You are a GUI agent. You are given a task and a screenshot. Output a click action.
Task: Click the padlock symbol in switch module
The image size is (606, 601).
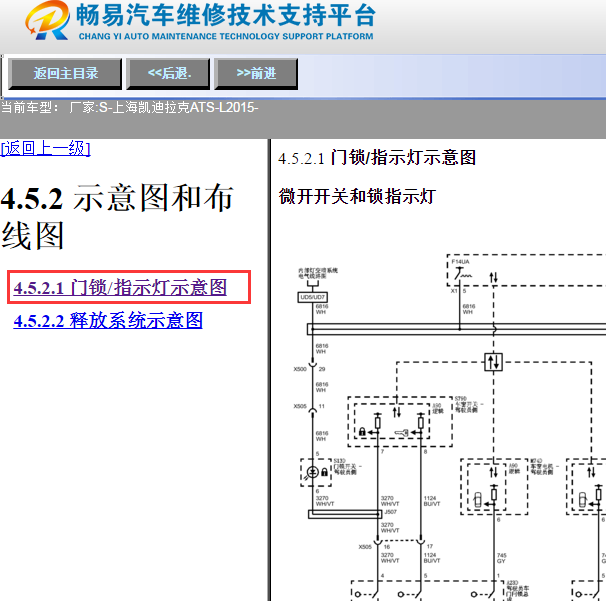[x=362, y=432]
